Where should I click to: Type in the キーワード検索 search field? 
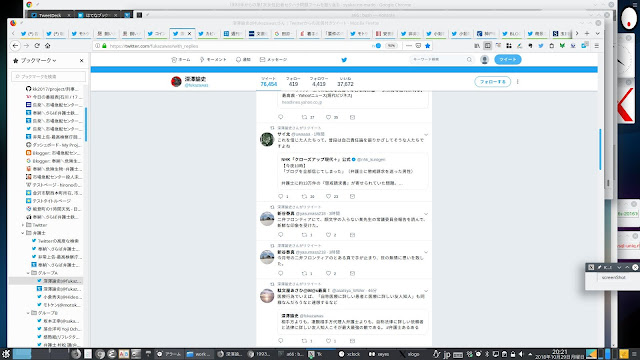tap(438, 60)
